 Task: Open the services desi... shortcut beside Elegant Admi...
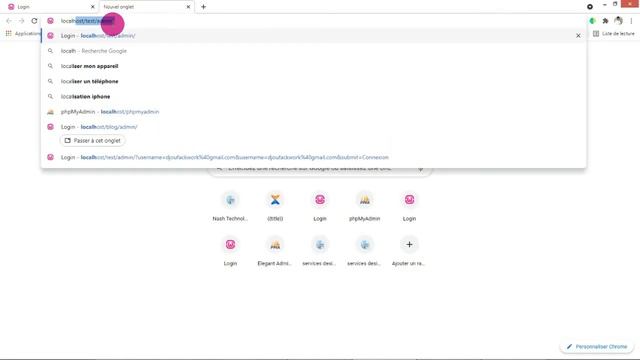(320, 251)
